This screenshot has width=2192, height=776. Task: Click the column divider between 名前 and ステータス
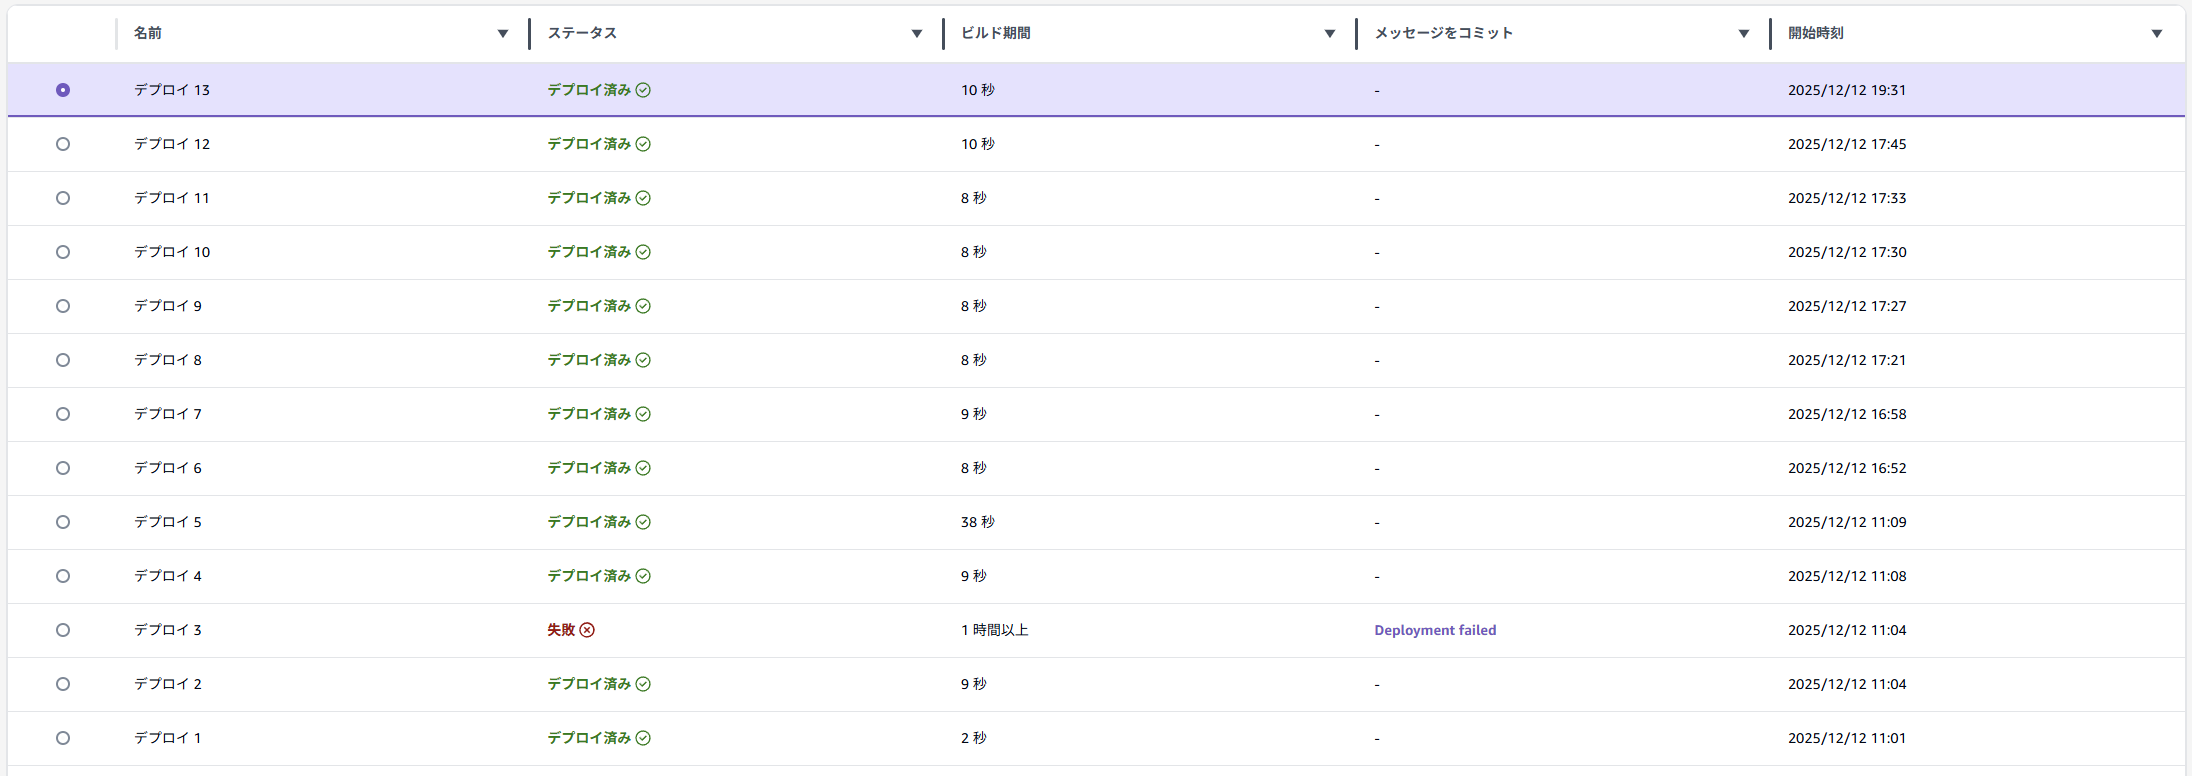pos(529,33)
